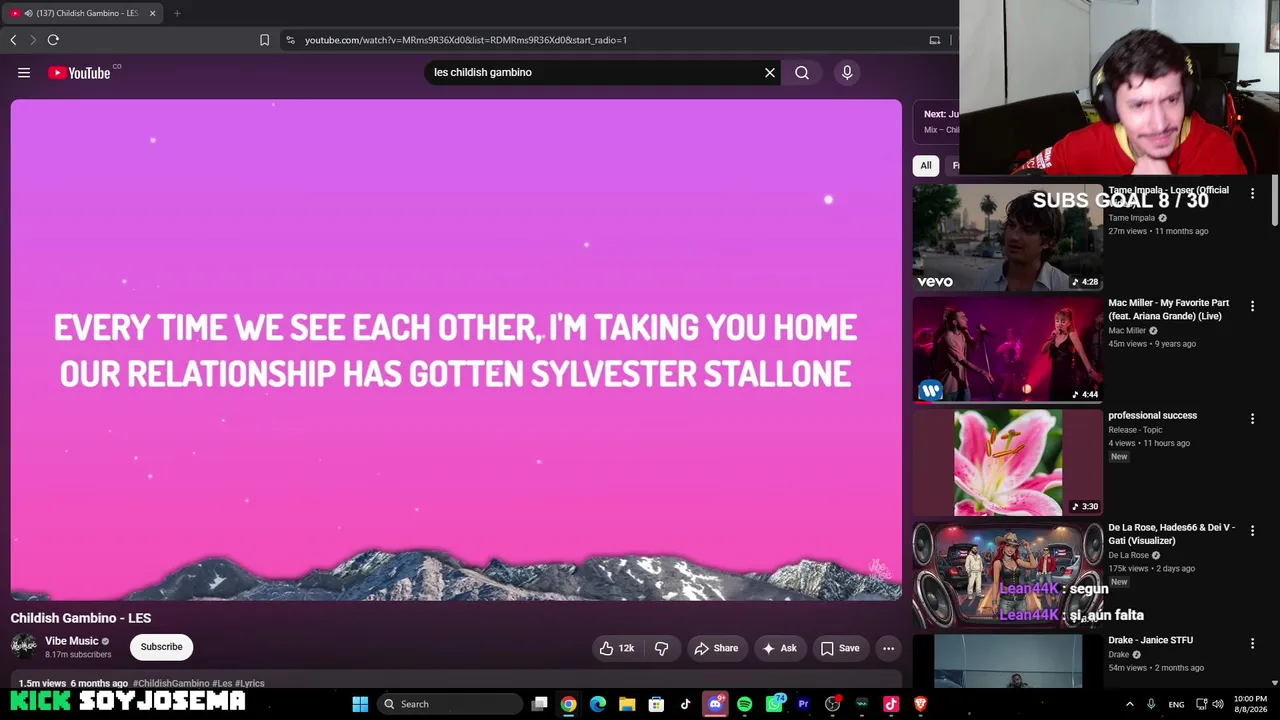Click the sidebar recommendations scrollbar
Viewport: 1280px width, 720px height.
coord(1275,202)
